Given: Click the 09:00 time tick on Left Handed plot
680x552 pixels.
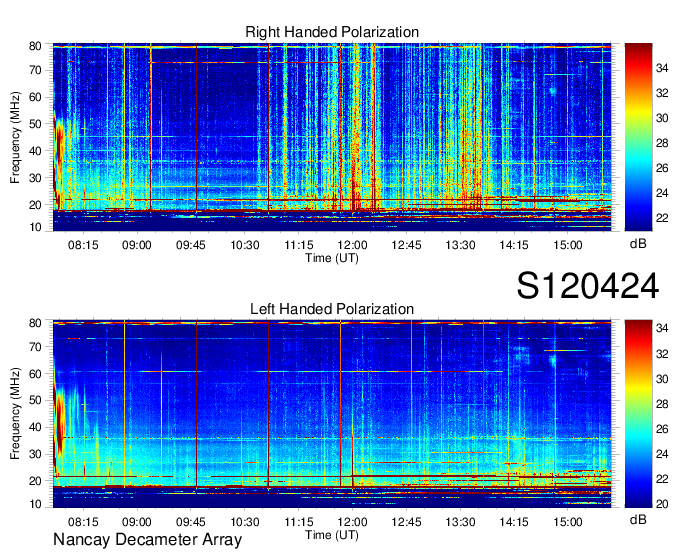Looking at the screenshot, I should point(137,522).
